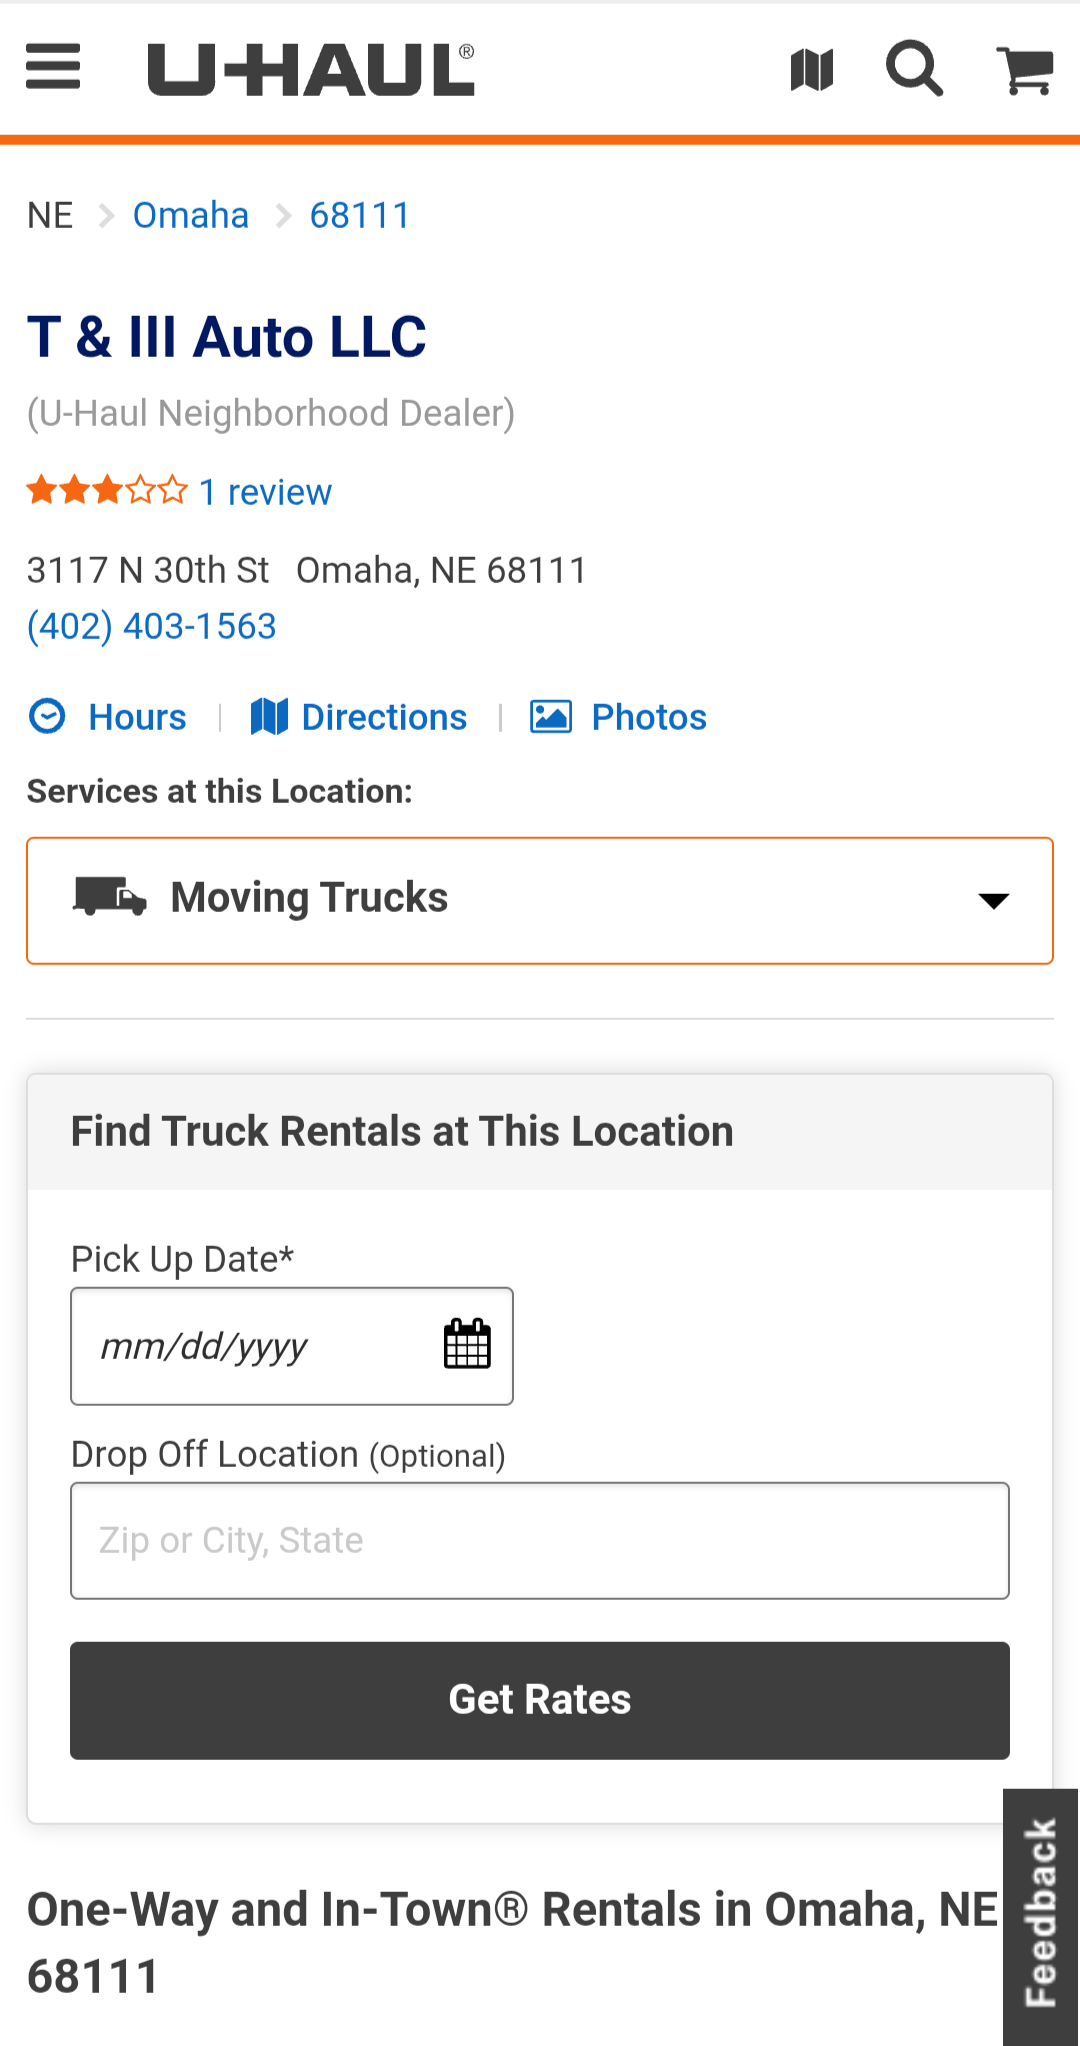Tap the U-Haul logo
Viewport: 1080px width, 2046px height.
311,70
